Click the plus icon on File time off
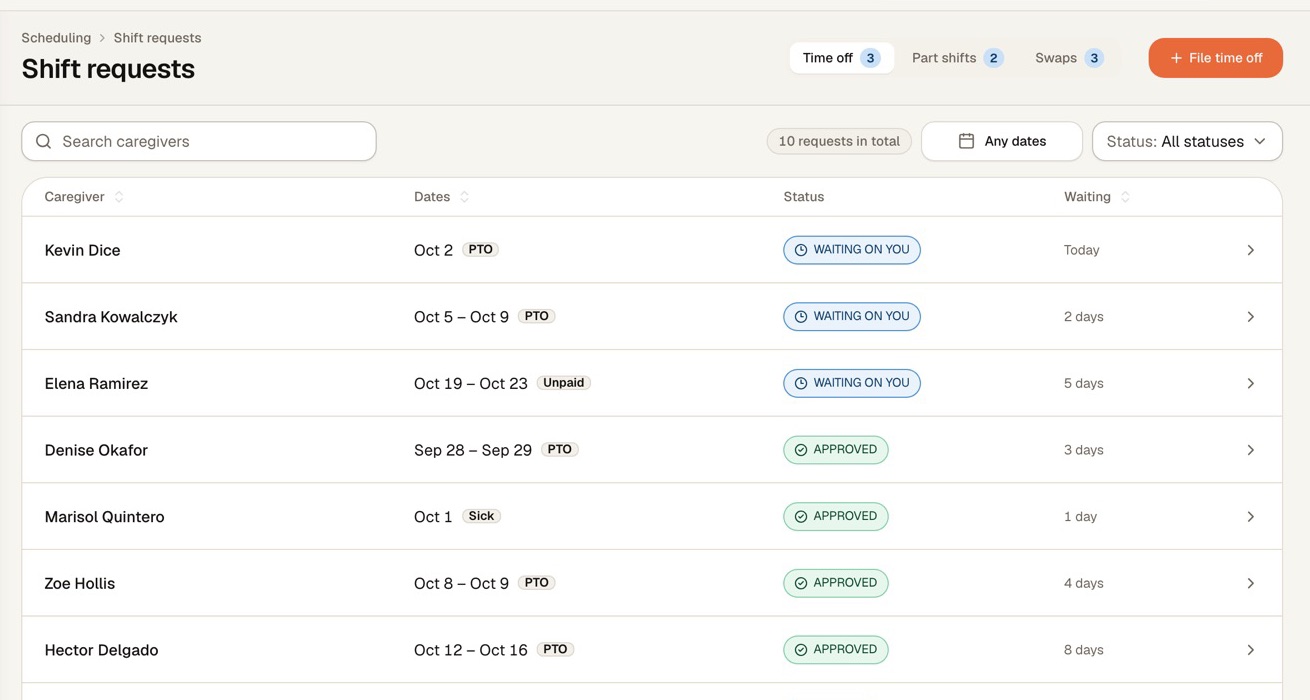Viewport: 1310px width, 700px height. click(x=1176, y=58)
